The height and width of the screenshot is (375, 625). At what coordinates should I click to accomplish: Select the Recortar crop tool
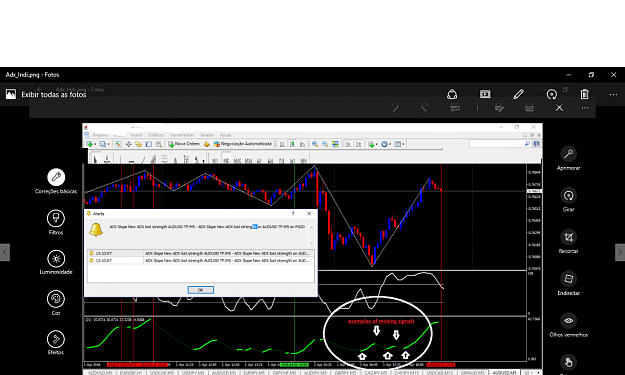click(x=568, y=241)
